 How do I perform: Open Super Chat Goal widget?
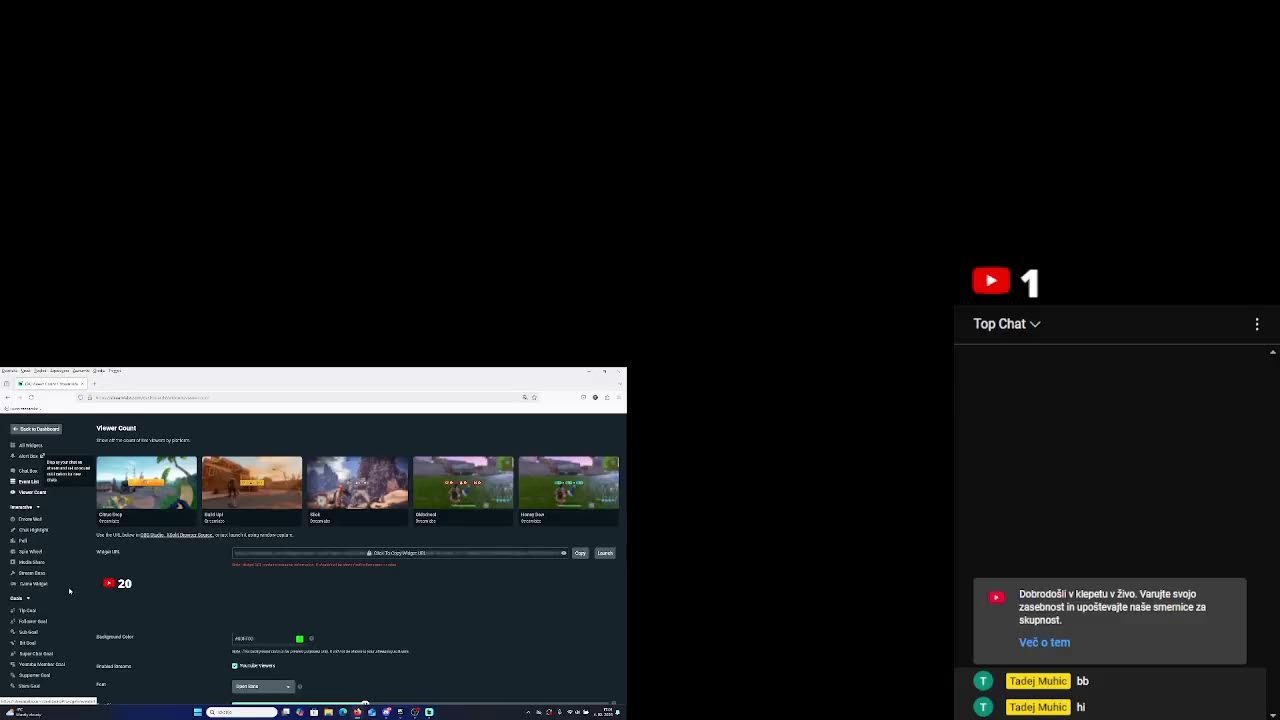tap(32, 654)
